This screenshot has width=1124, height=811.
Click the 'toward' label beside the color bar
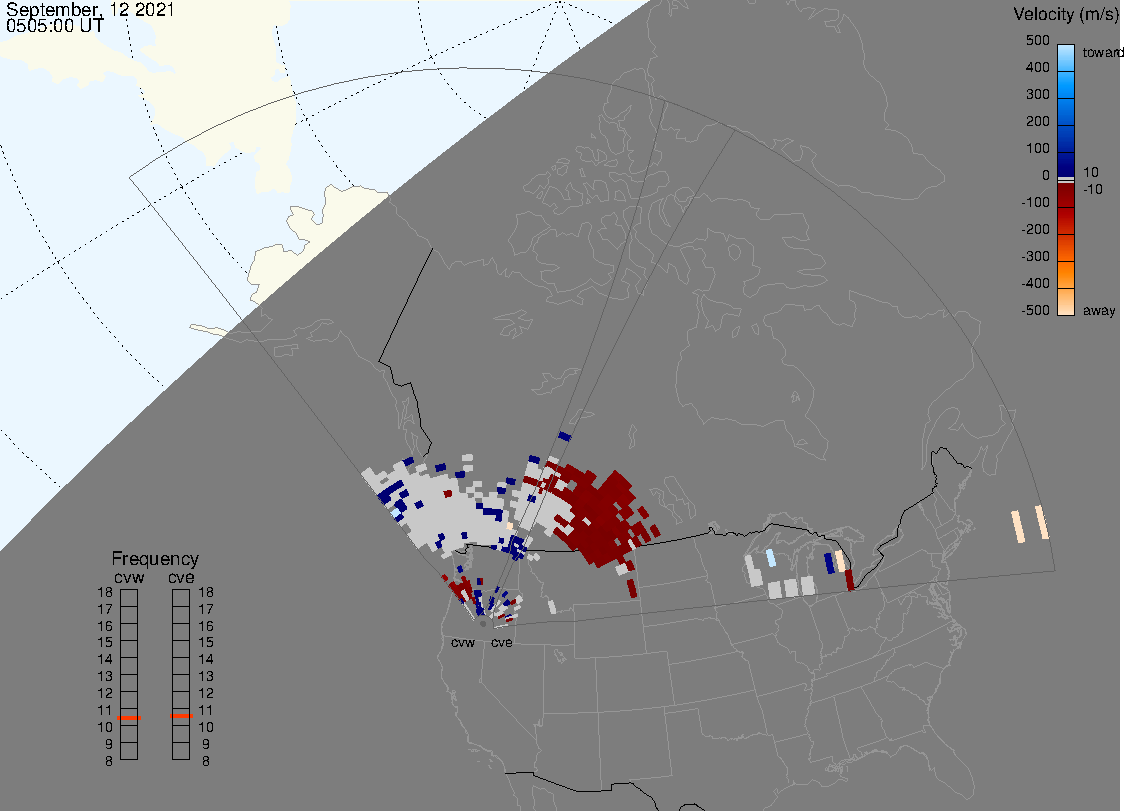1102,52
